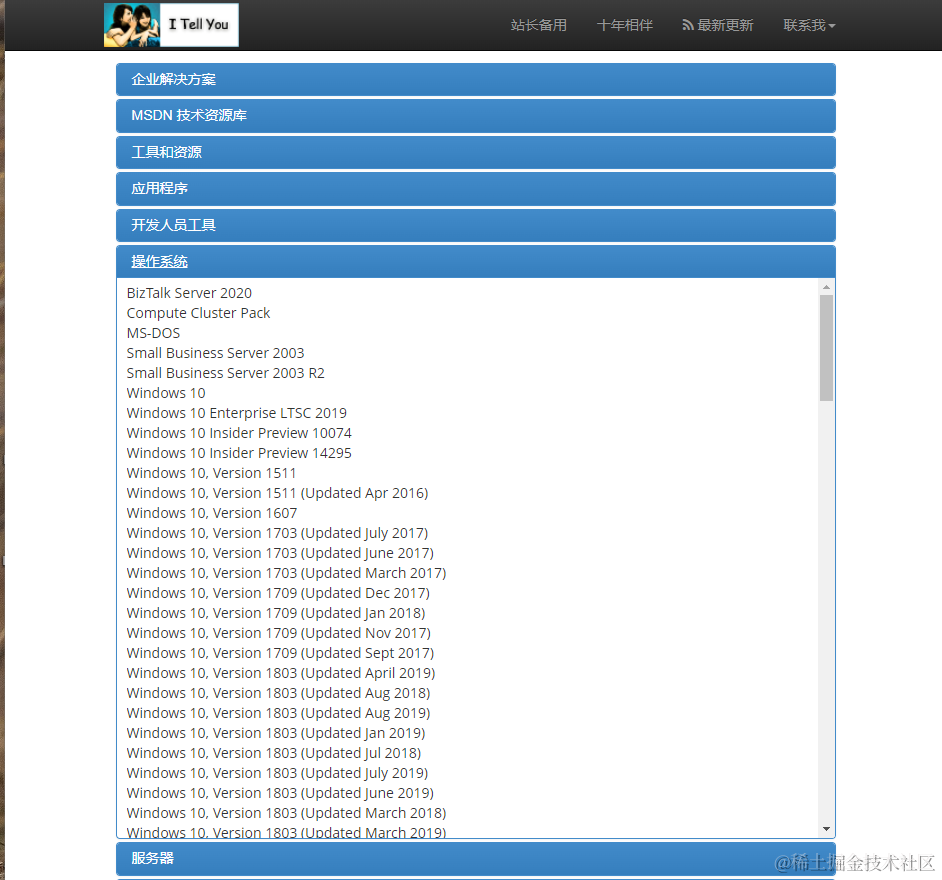The width and height of the screenshot is (942, 880).
Task: Select the plain Windows 10 entry
Action: click(166, 393)
